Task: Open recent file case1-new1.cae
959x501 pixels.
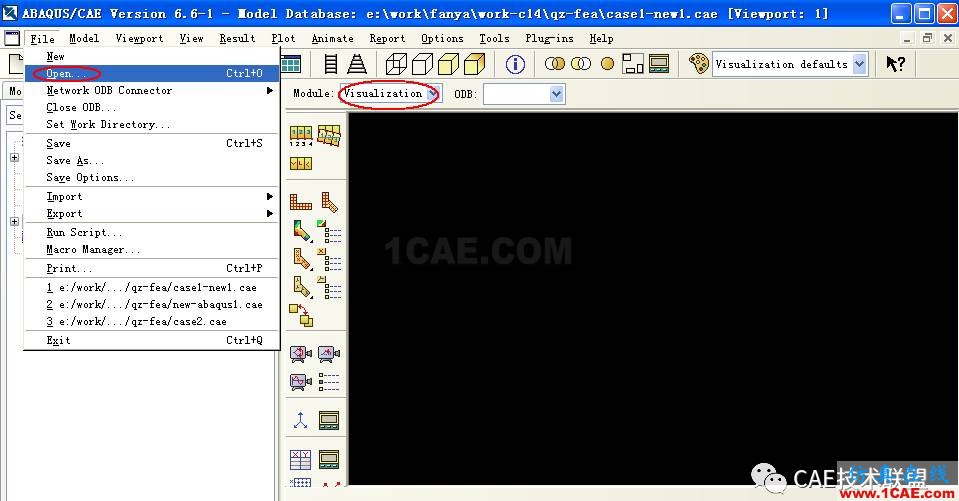Action: click(152, 288)
